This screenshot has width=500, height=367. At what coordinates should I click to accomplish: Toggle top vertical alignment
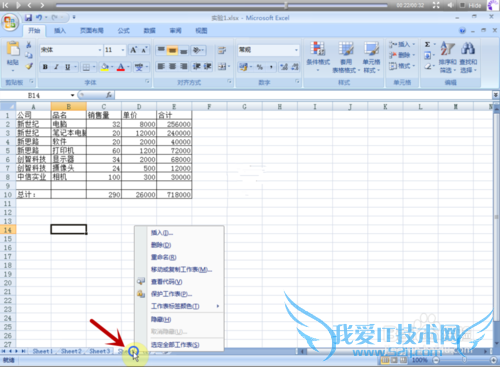coord(161,50)
